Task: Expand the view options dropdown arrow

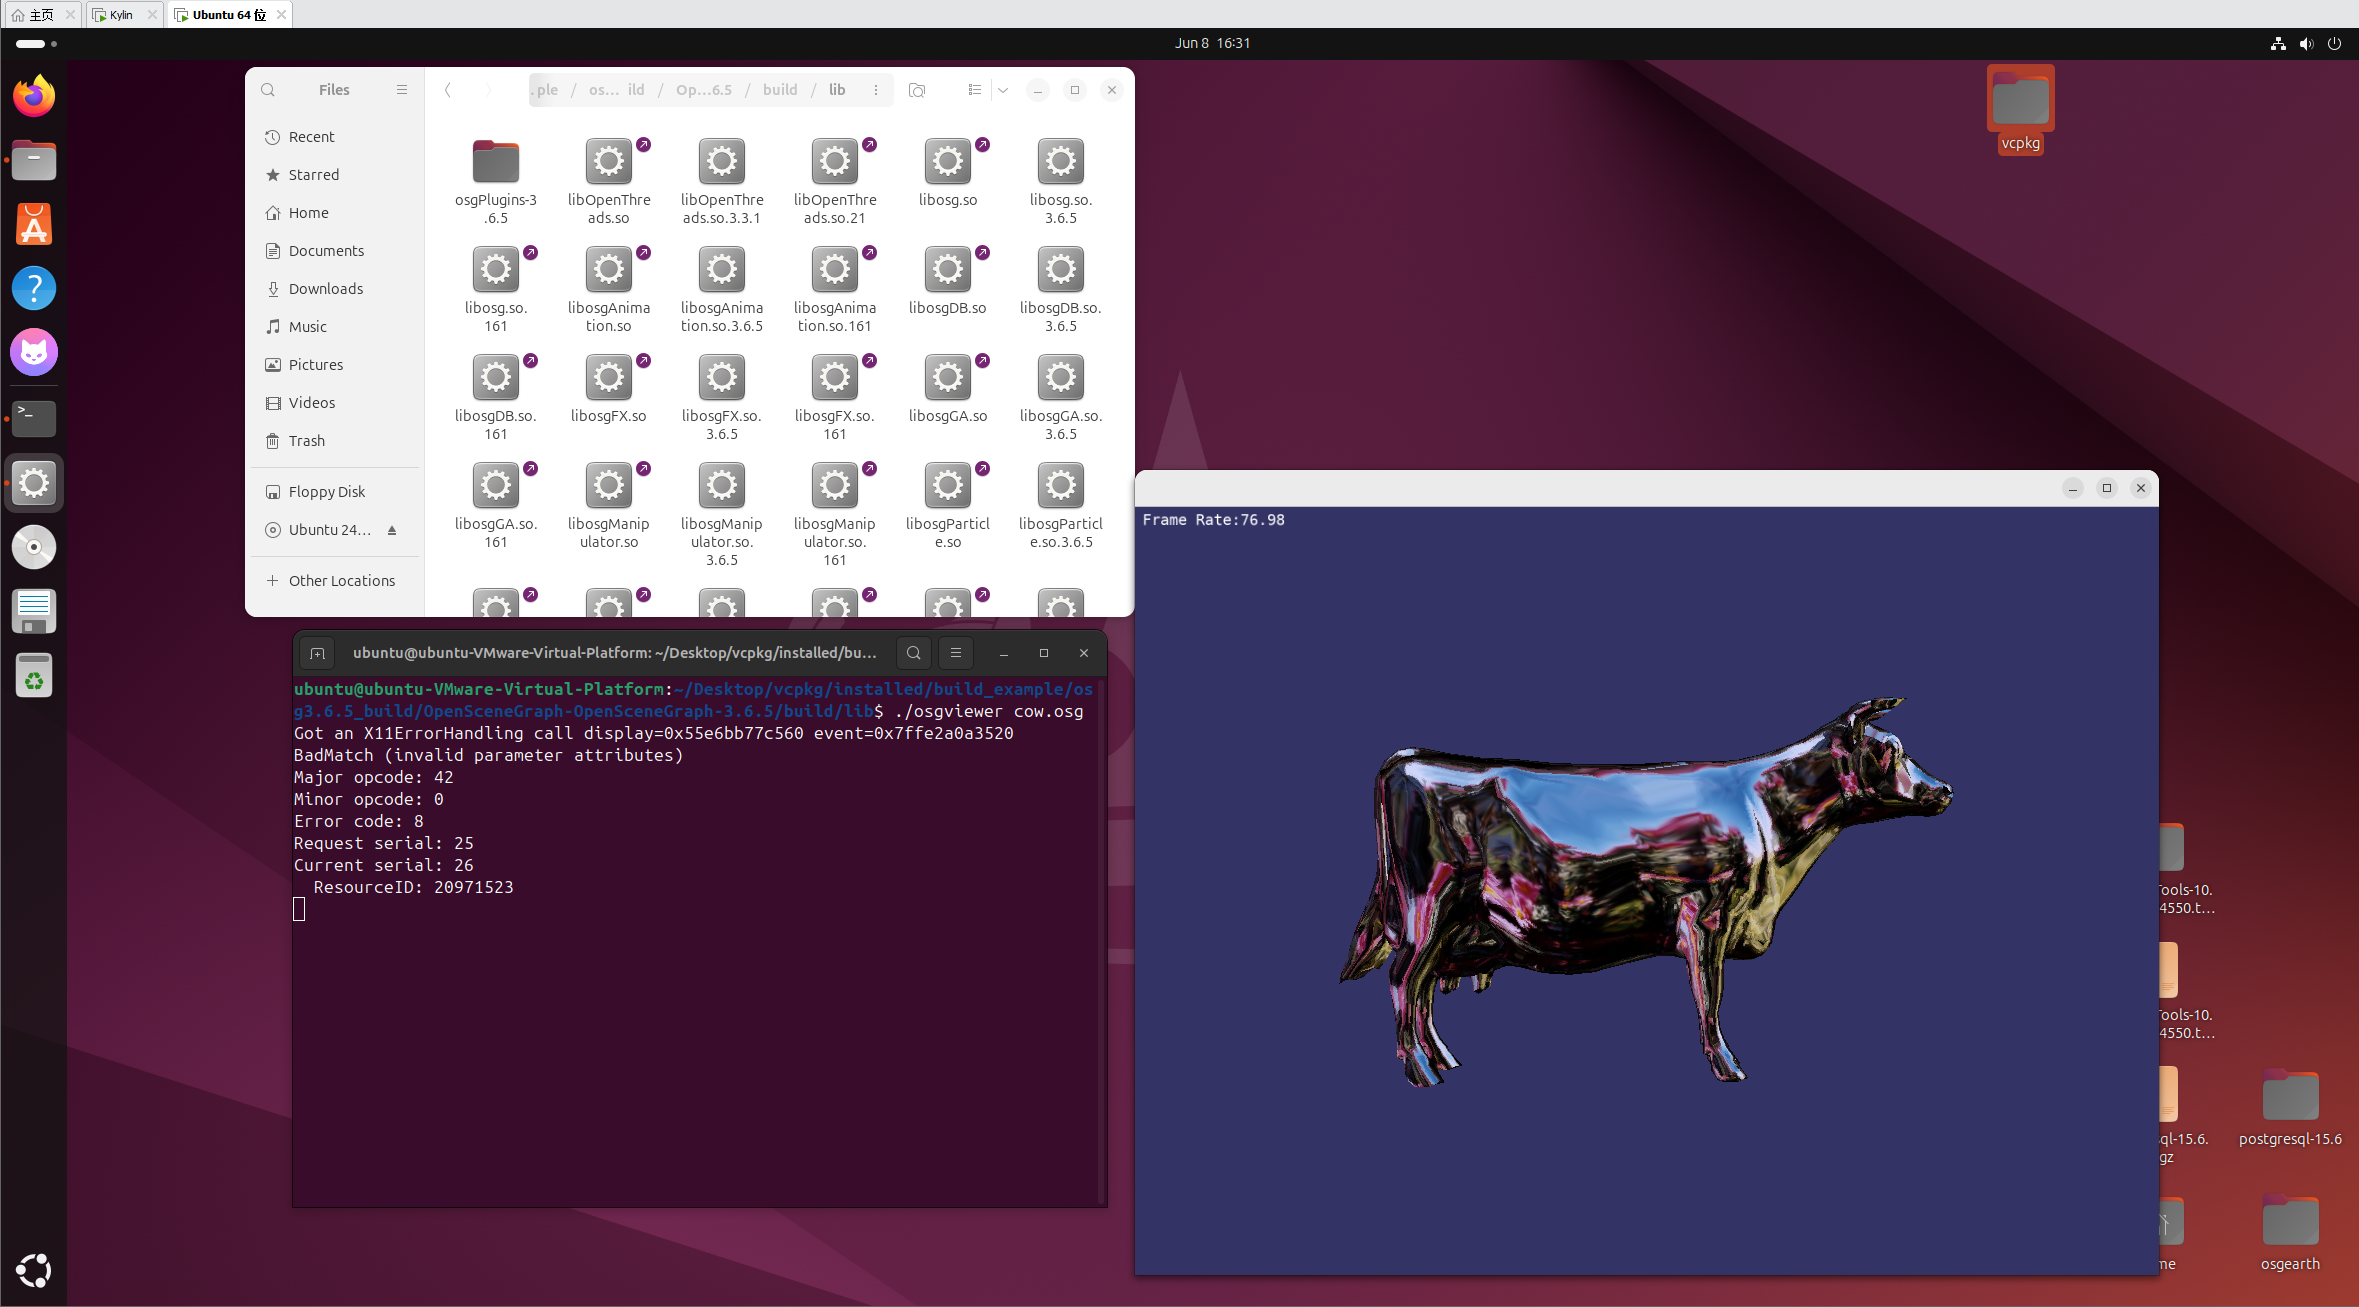Action: (x=1003, y=90)
